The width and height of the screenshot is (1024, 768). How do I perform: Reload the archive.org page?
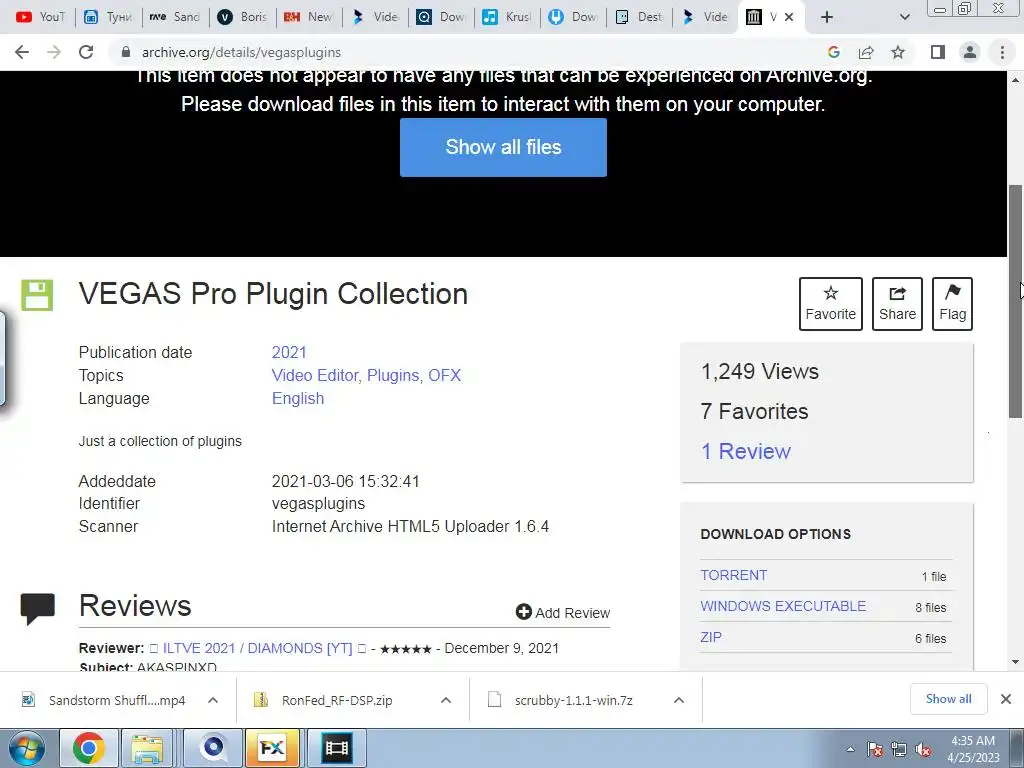86,52
